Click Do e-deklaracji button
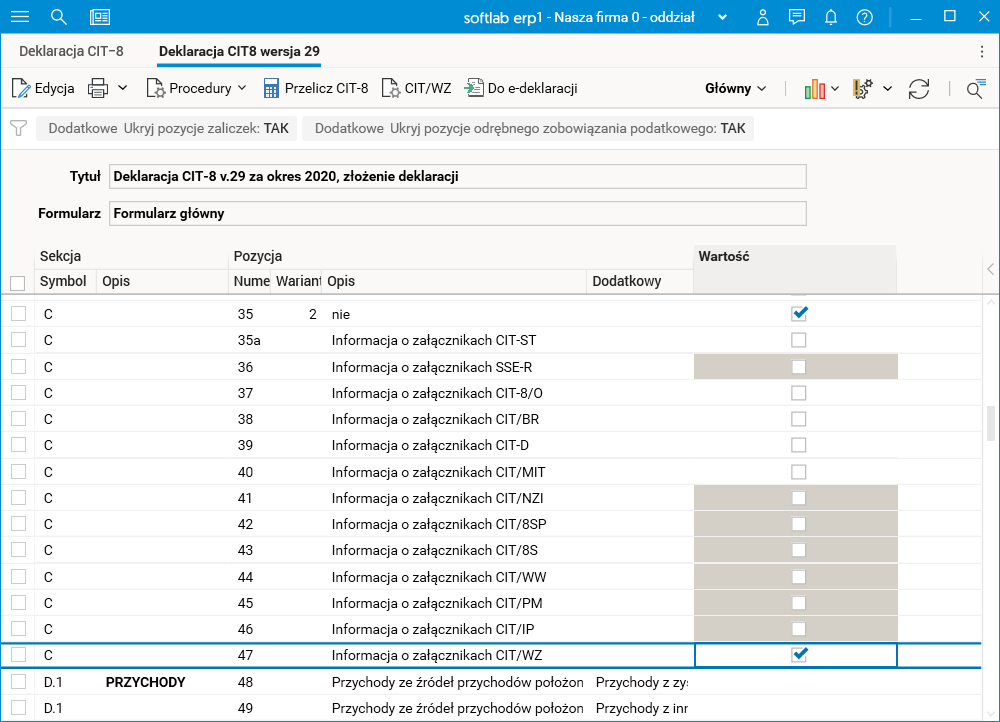 (521, 88)
